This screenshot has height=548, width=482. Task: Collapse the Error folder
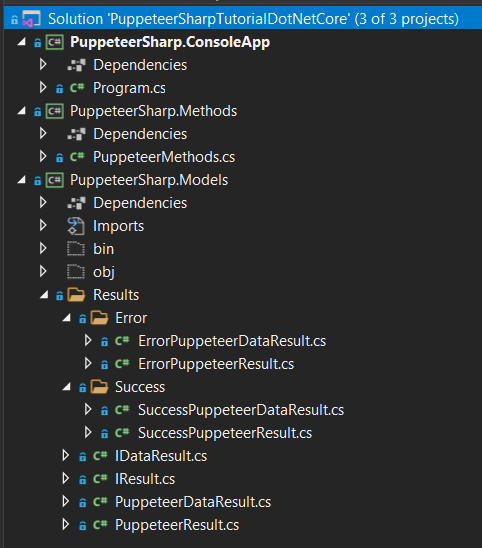pyautogui.click(x=66, y=318)
